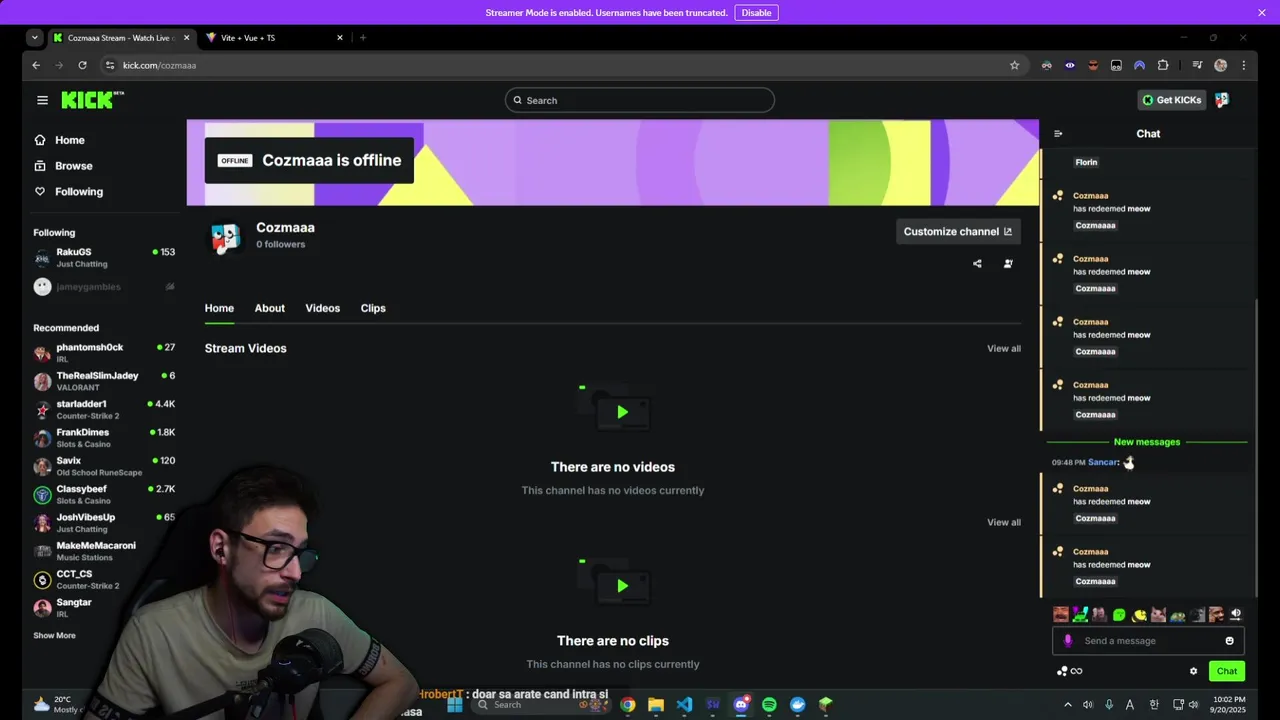Click the sound volume emote icon
This screenshot has width=1280, height=720.
click(x=1235, y=615)
